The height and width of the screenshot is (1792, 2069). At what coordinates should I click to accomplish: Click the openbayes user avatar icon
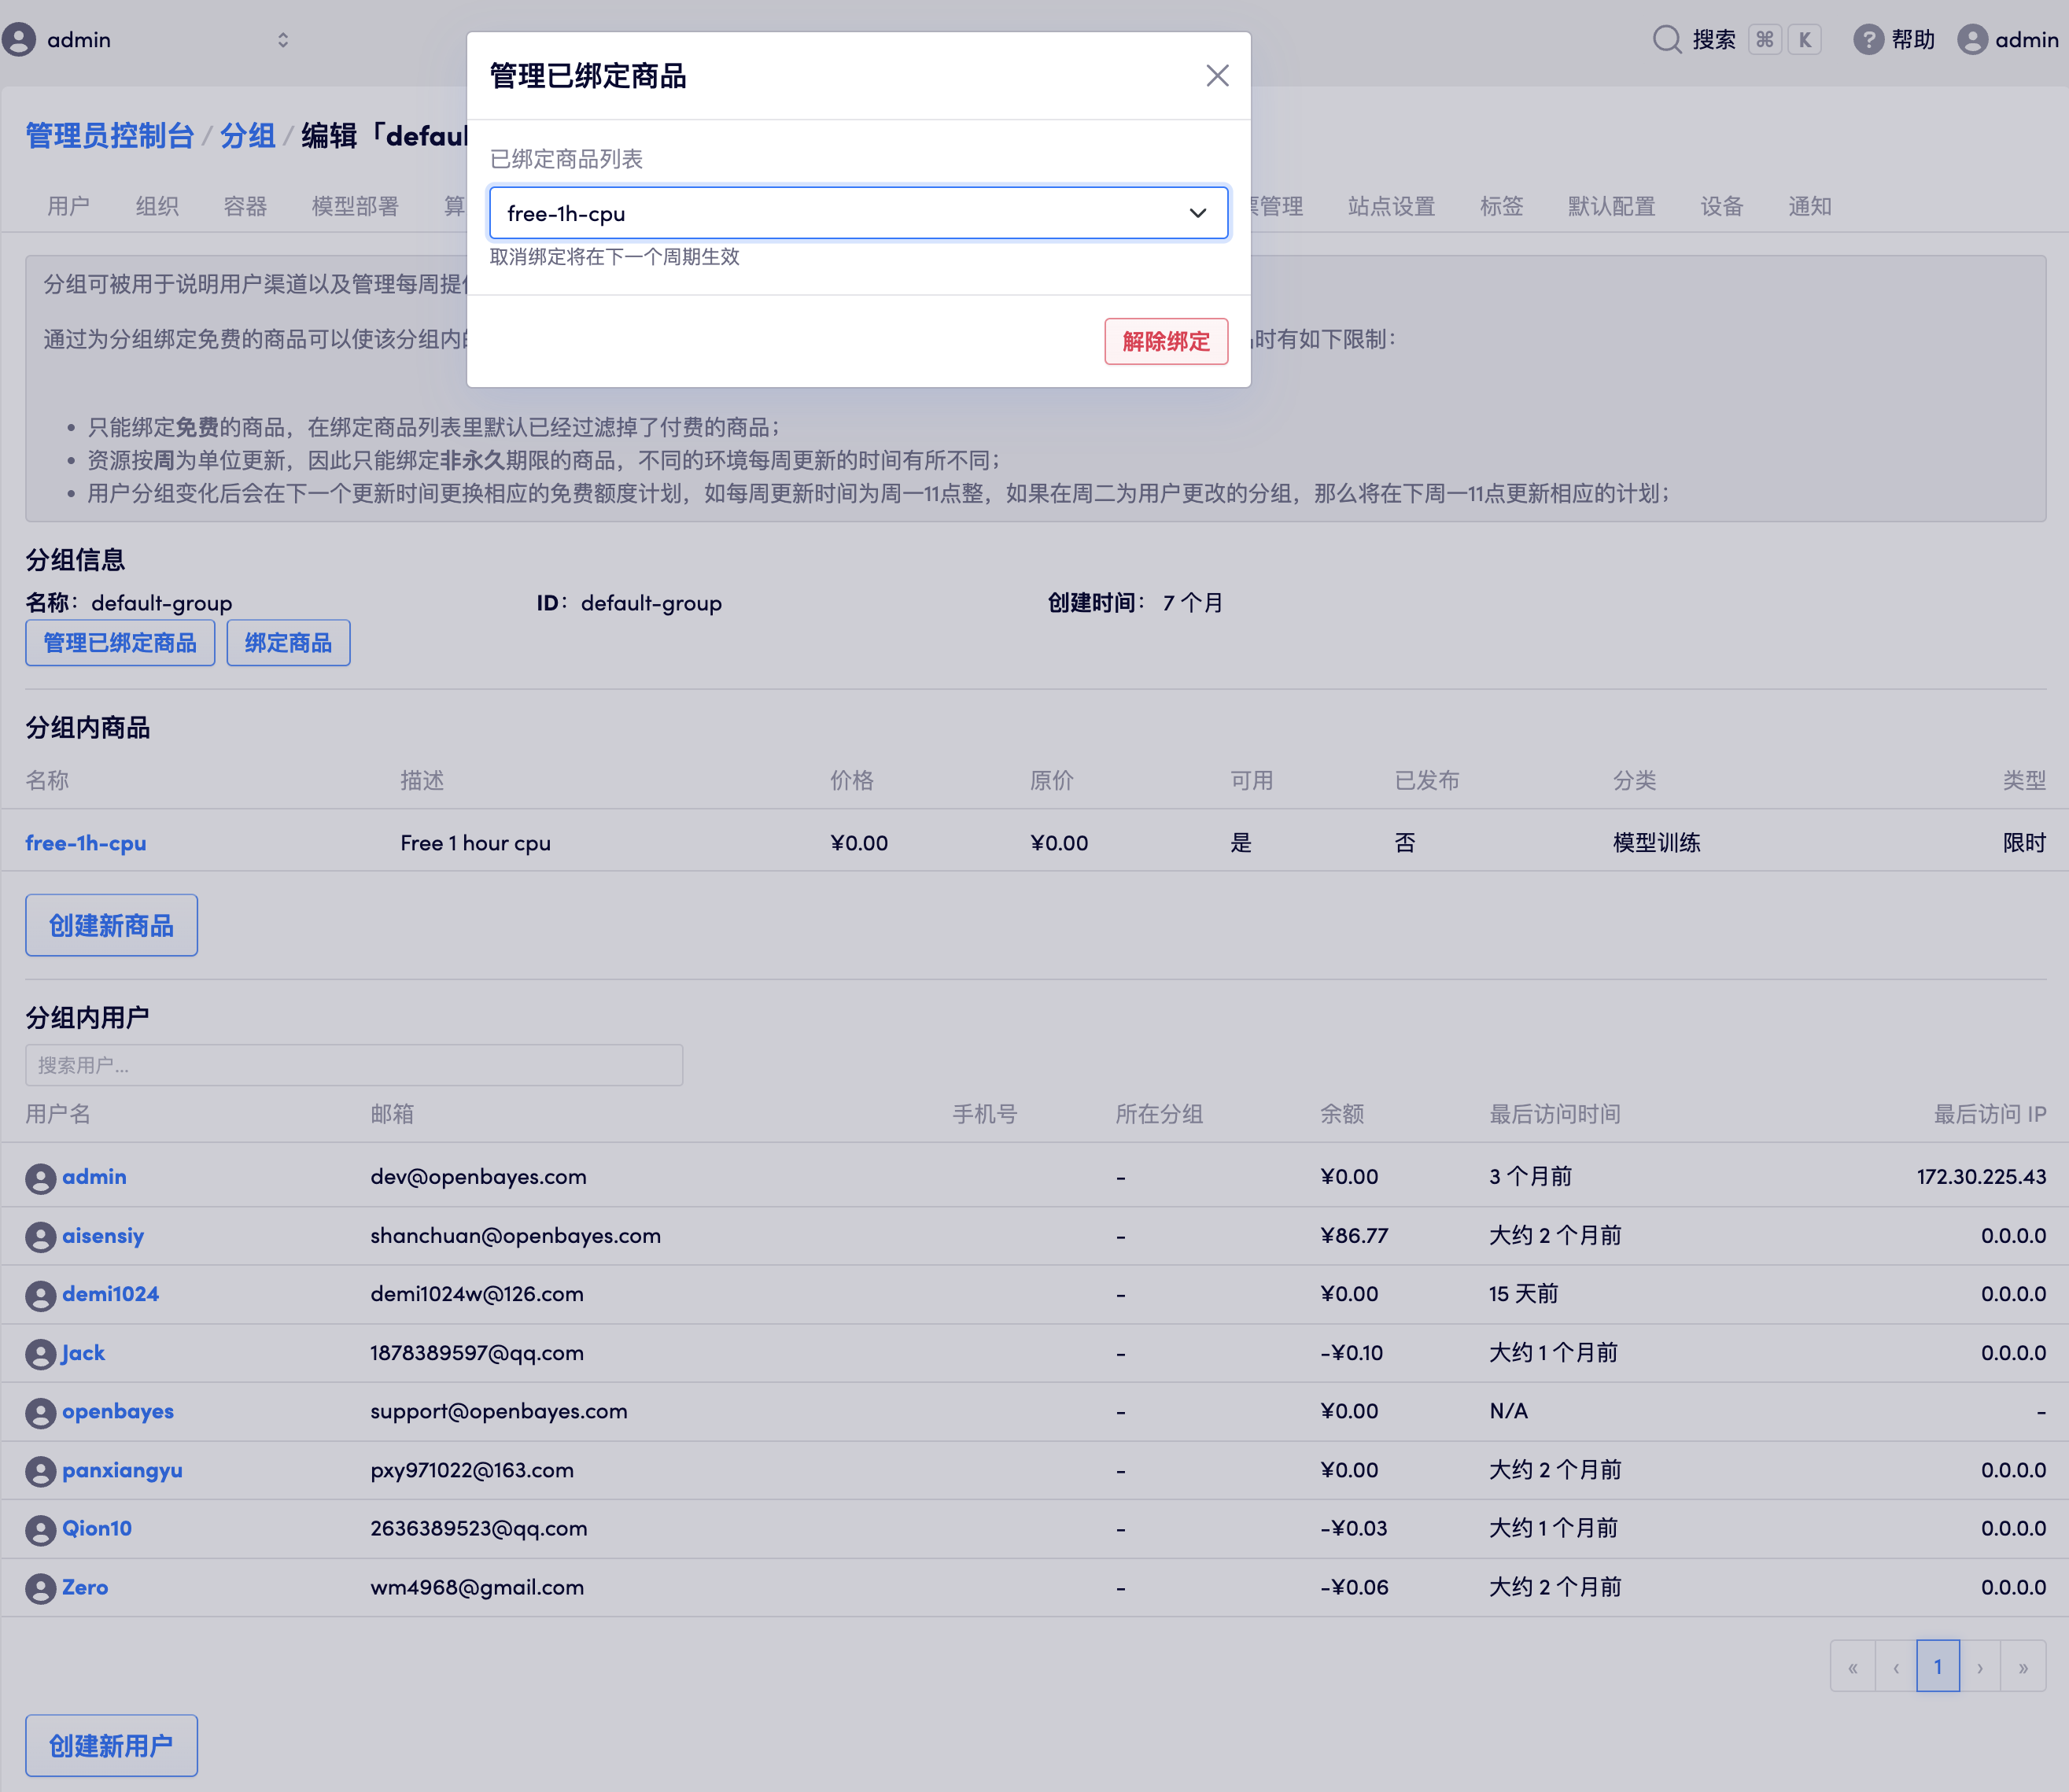[x=40, y=1412]
